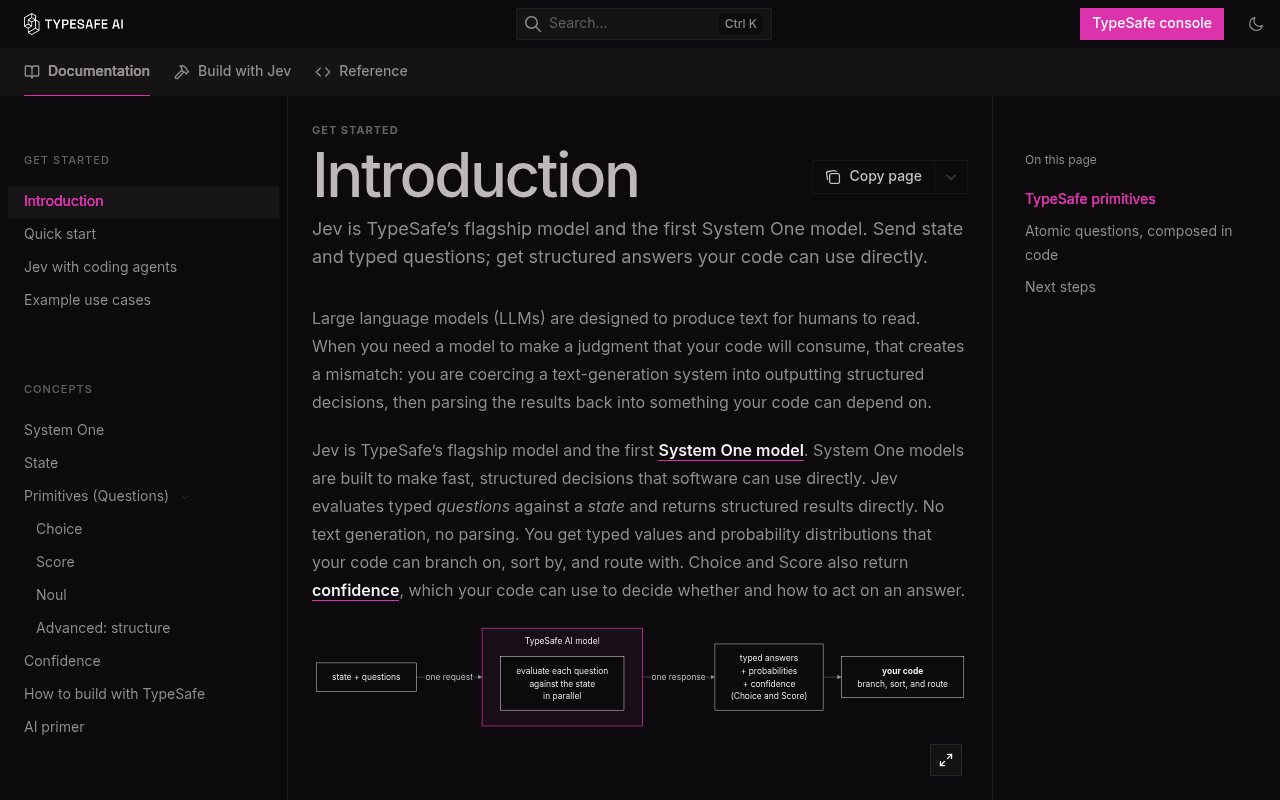Toggle dark mode moon icon

point(1256,24)
